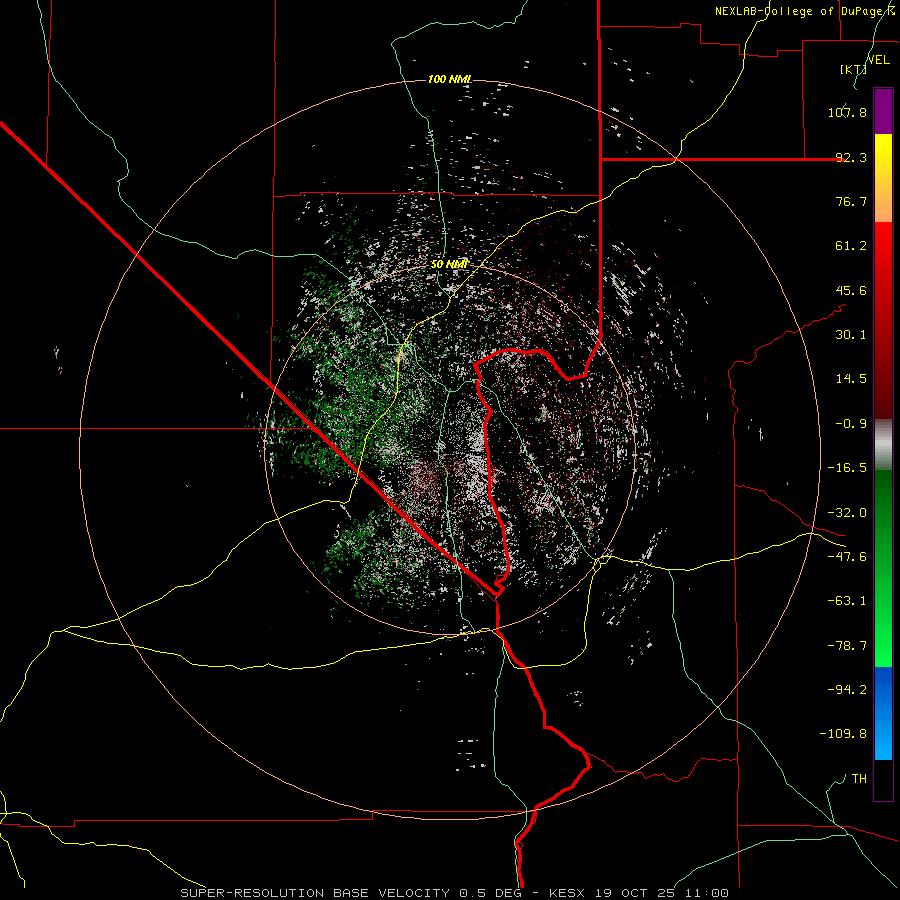Image resolution: width=900 pixels, height=900 pixels.
Task: Select the -47.6 velocity scale value
Action: tap(847, 557)
